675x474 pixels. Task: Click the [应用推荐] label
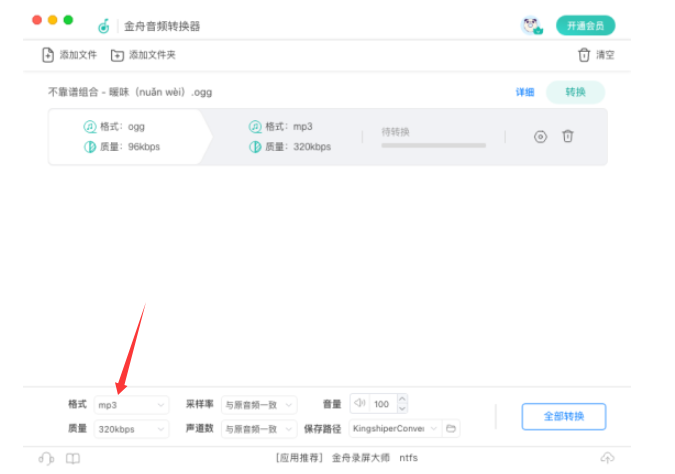pyautogui.click(x=299, y=458)
